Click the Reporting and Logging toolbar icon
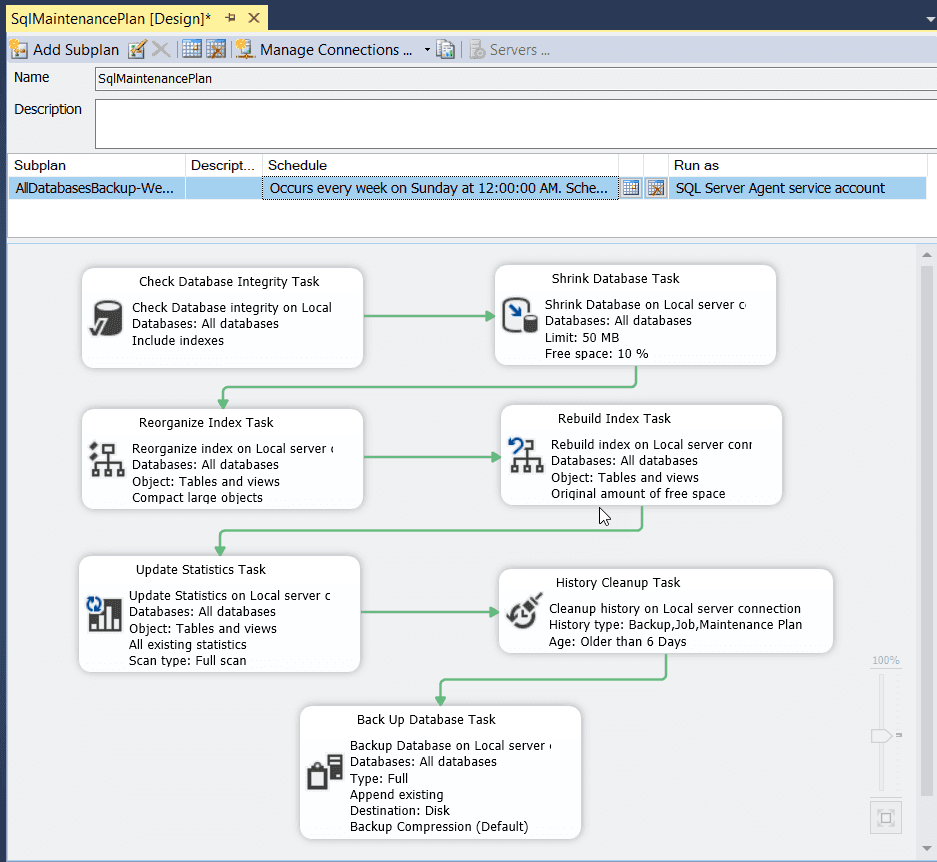 [446, 50]
